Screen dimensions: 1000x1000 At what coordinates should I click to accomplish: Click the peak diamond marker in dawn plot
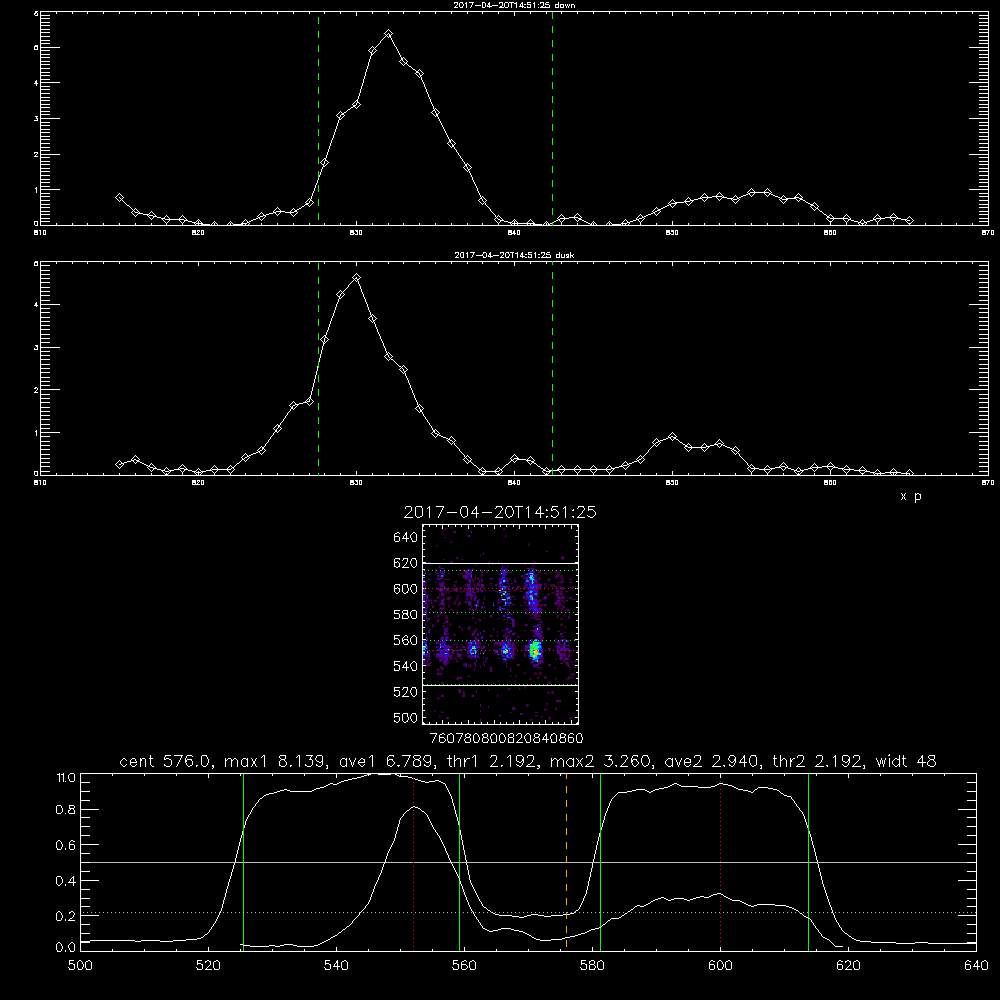388,33
